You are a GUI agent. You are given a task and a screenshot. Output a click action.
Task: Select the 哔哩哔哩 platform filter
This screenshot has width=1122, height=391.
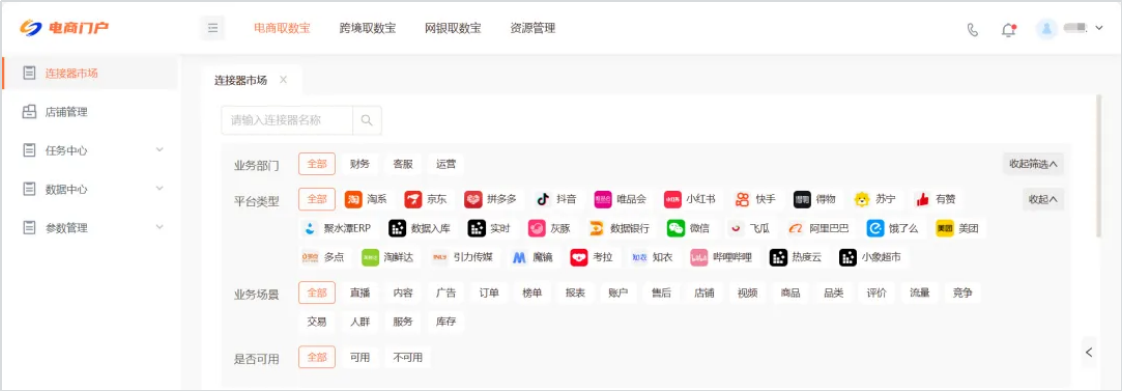click(722, 257)
